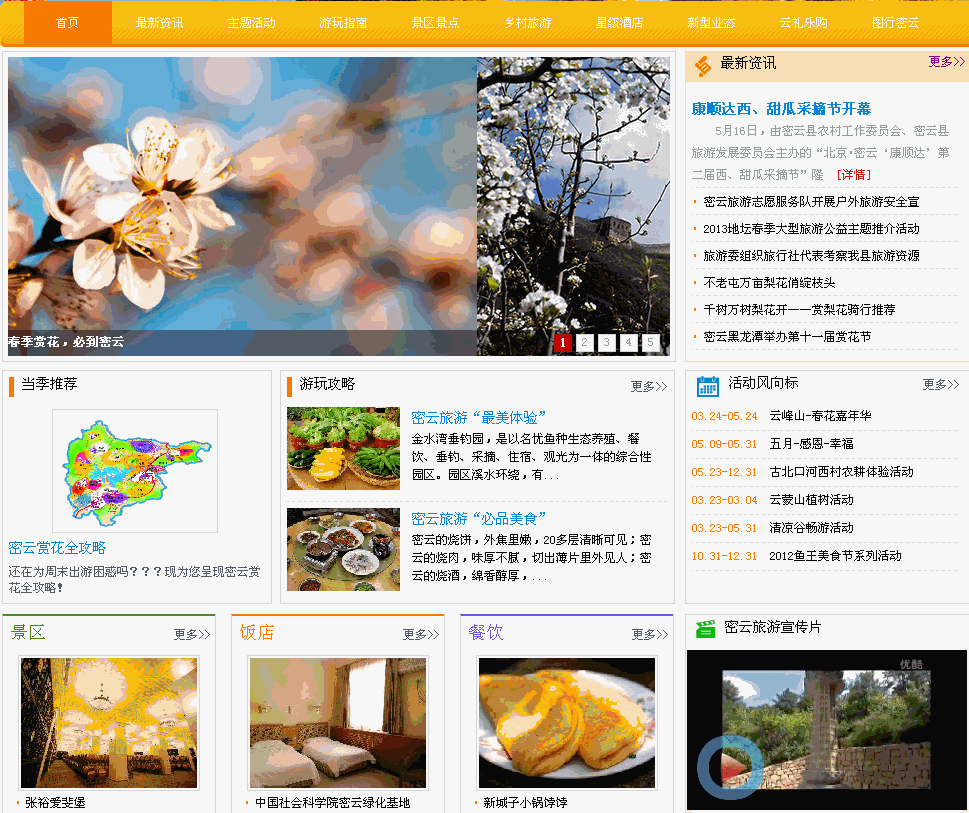The image size is (969, 813).
Task: Click the food dishes thumbnail for 必品美食
Action: tap(343, 549)
